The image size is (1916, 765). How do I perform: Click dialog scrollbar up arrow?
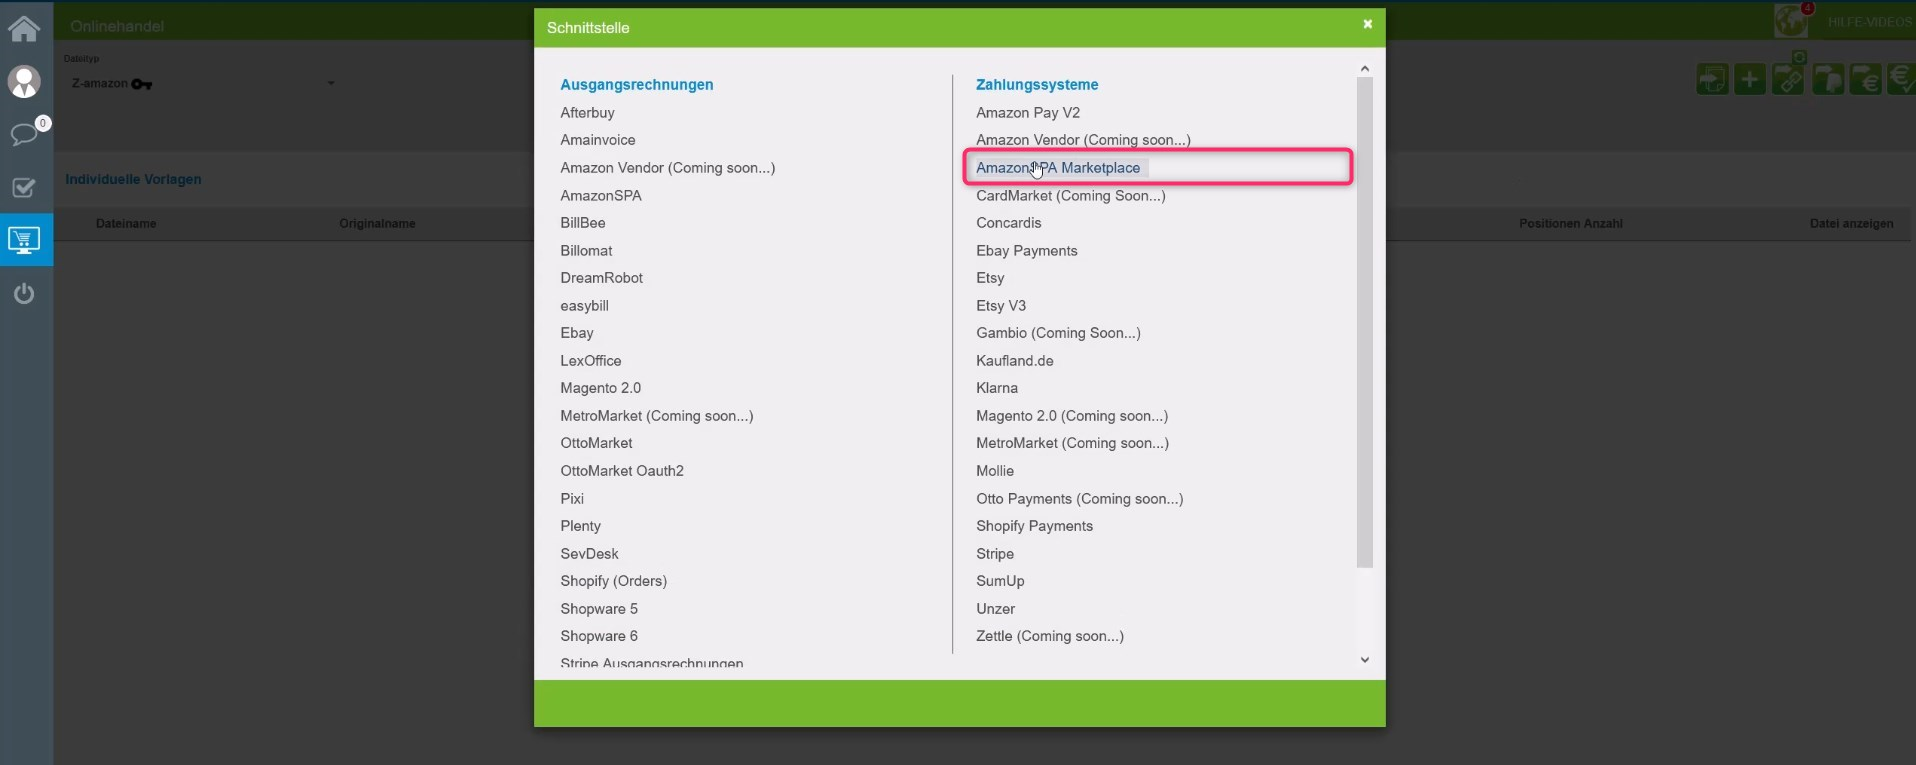tap(1365, 69)
